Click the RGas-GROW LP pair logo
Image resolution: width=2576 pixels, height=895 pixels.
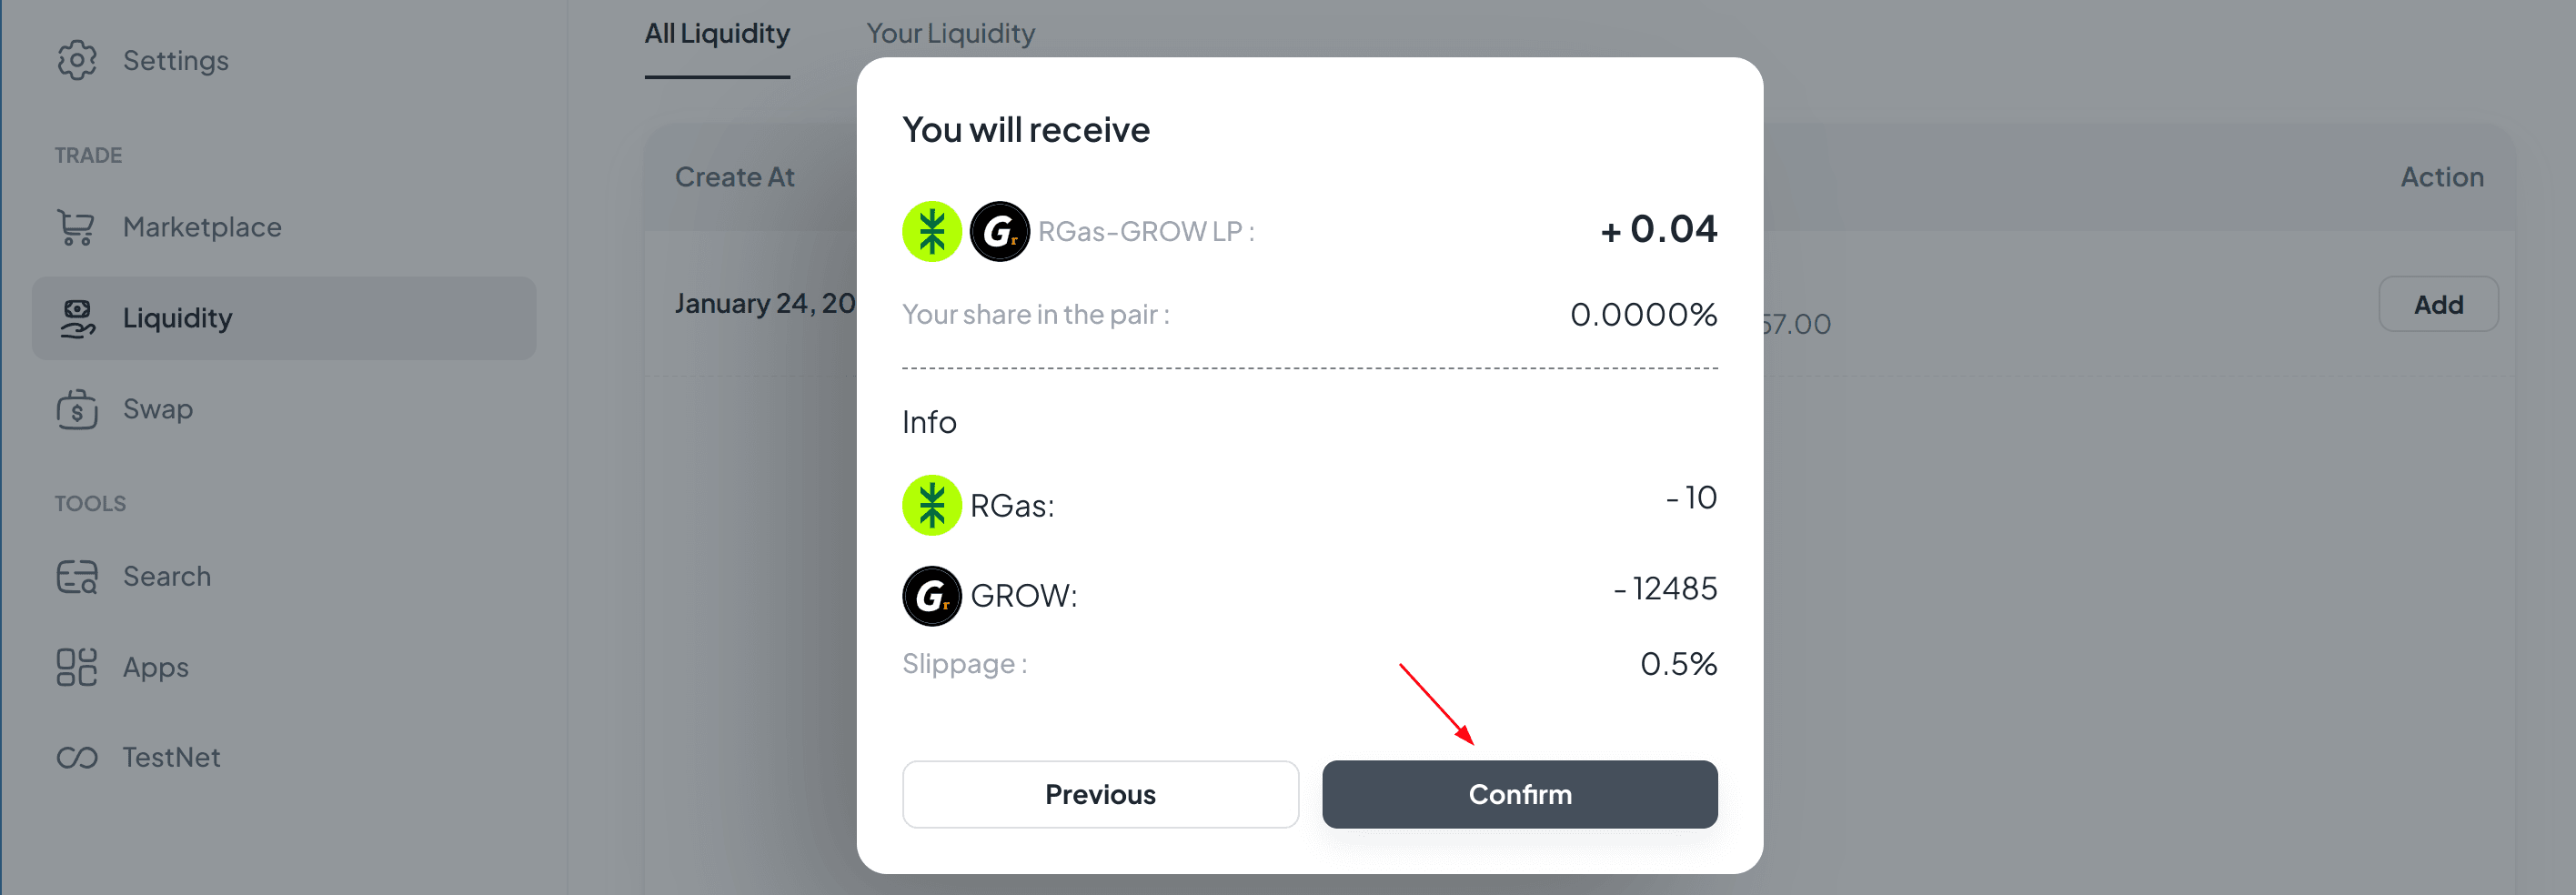[x=965, y=231]
